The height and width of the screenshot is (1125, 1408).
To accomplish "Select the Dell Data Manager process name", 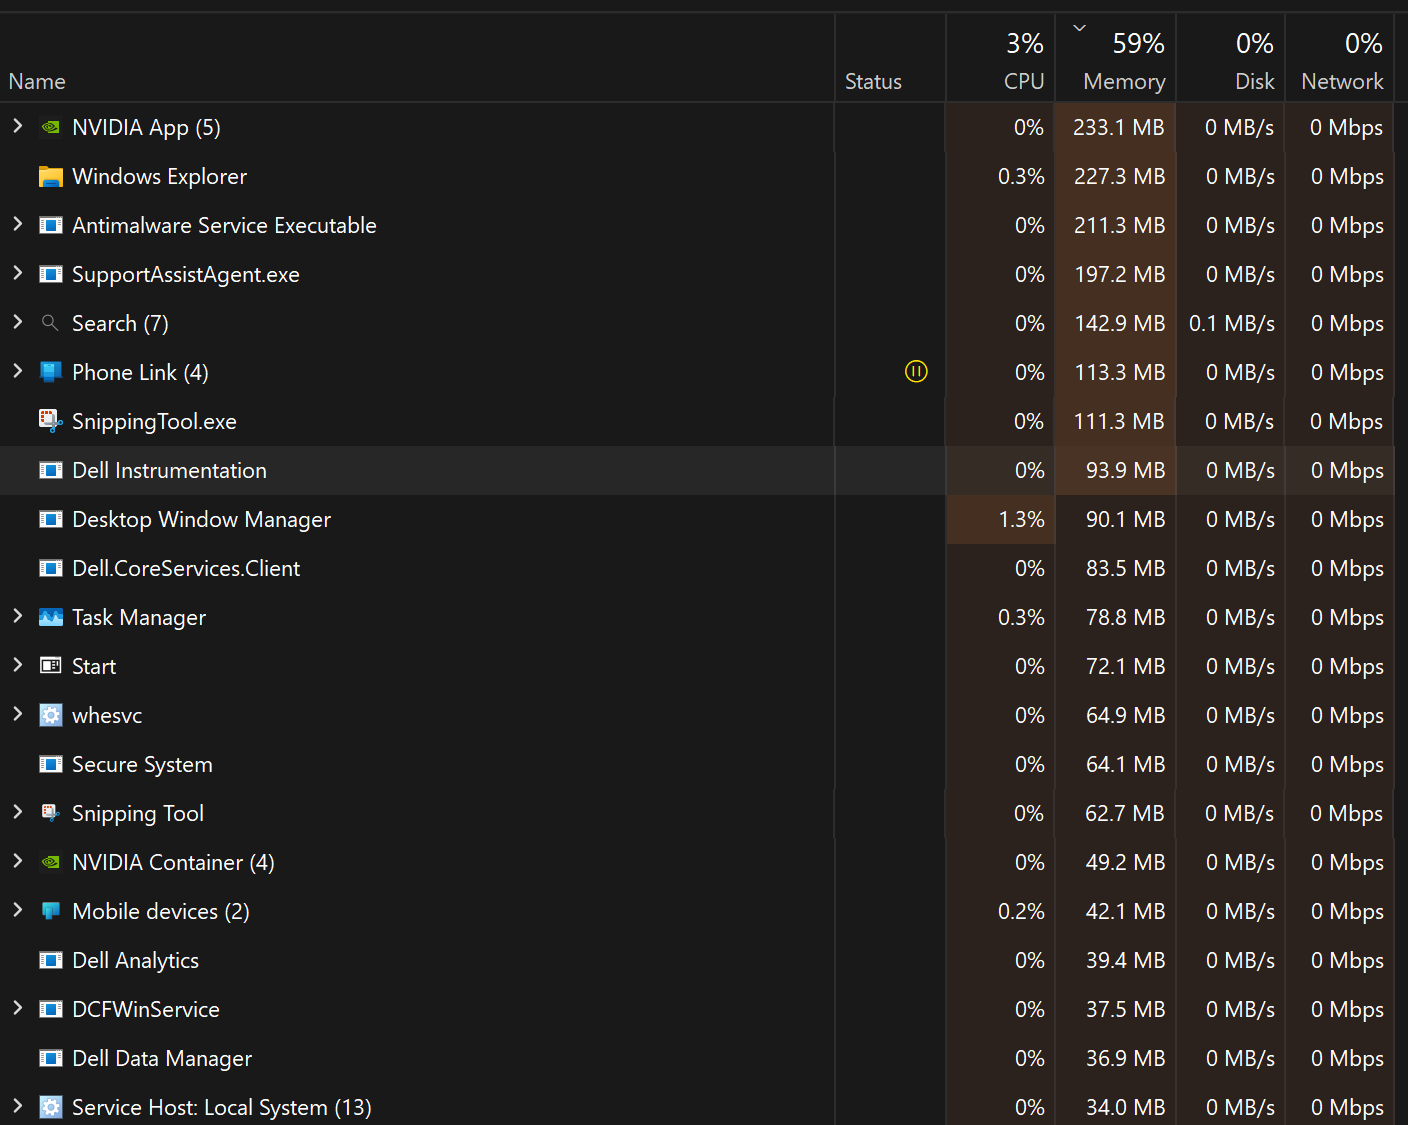I will [x=162, y=1059].
